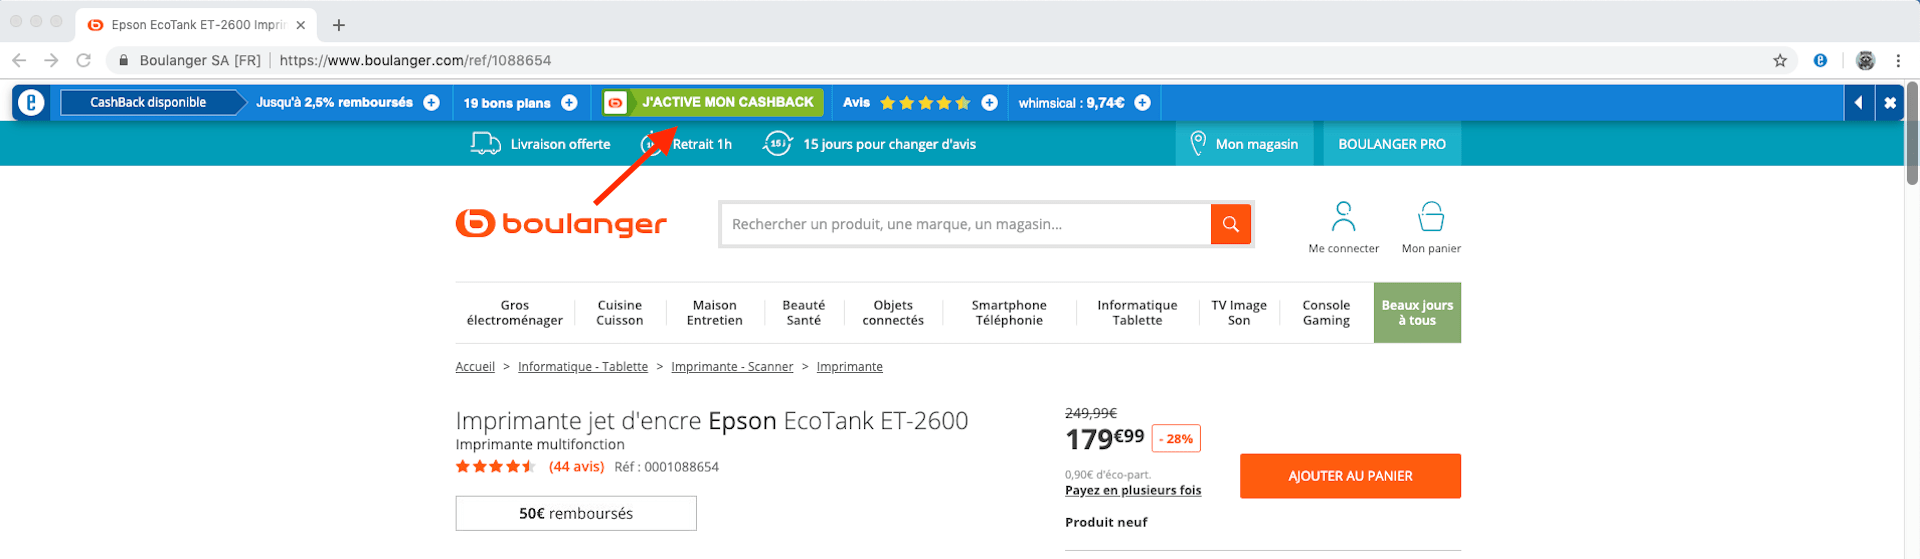1920x559 pixels.
Task: Open the Beaux jours à tous menu
Action: point(1417,313)
